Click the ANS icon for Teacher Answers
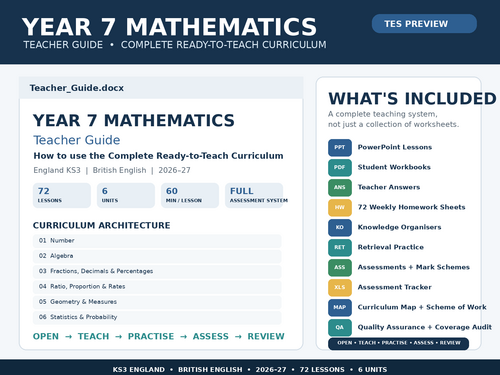 pyautogui.click(x=340, y=187)
